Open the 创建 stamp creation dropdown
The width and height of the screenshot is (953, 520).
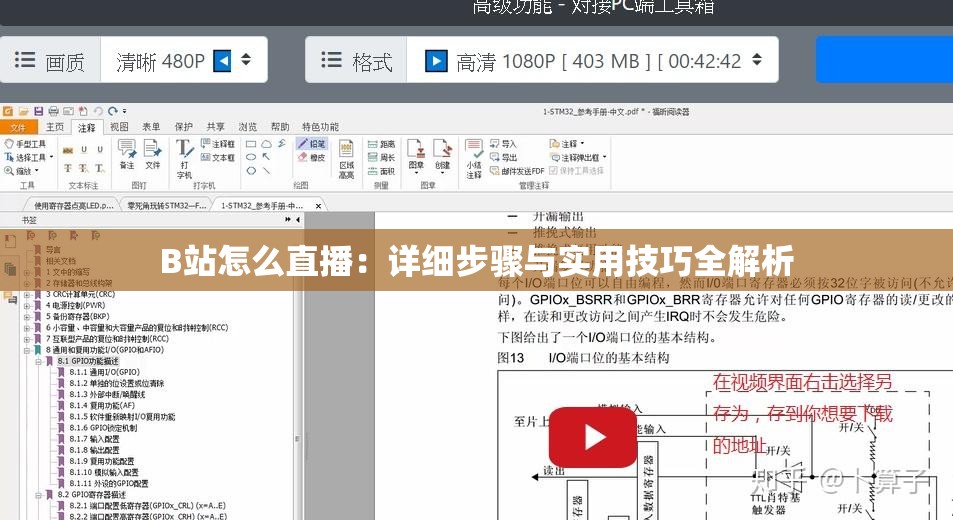[x=442, y=156]
